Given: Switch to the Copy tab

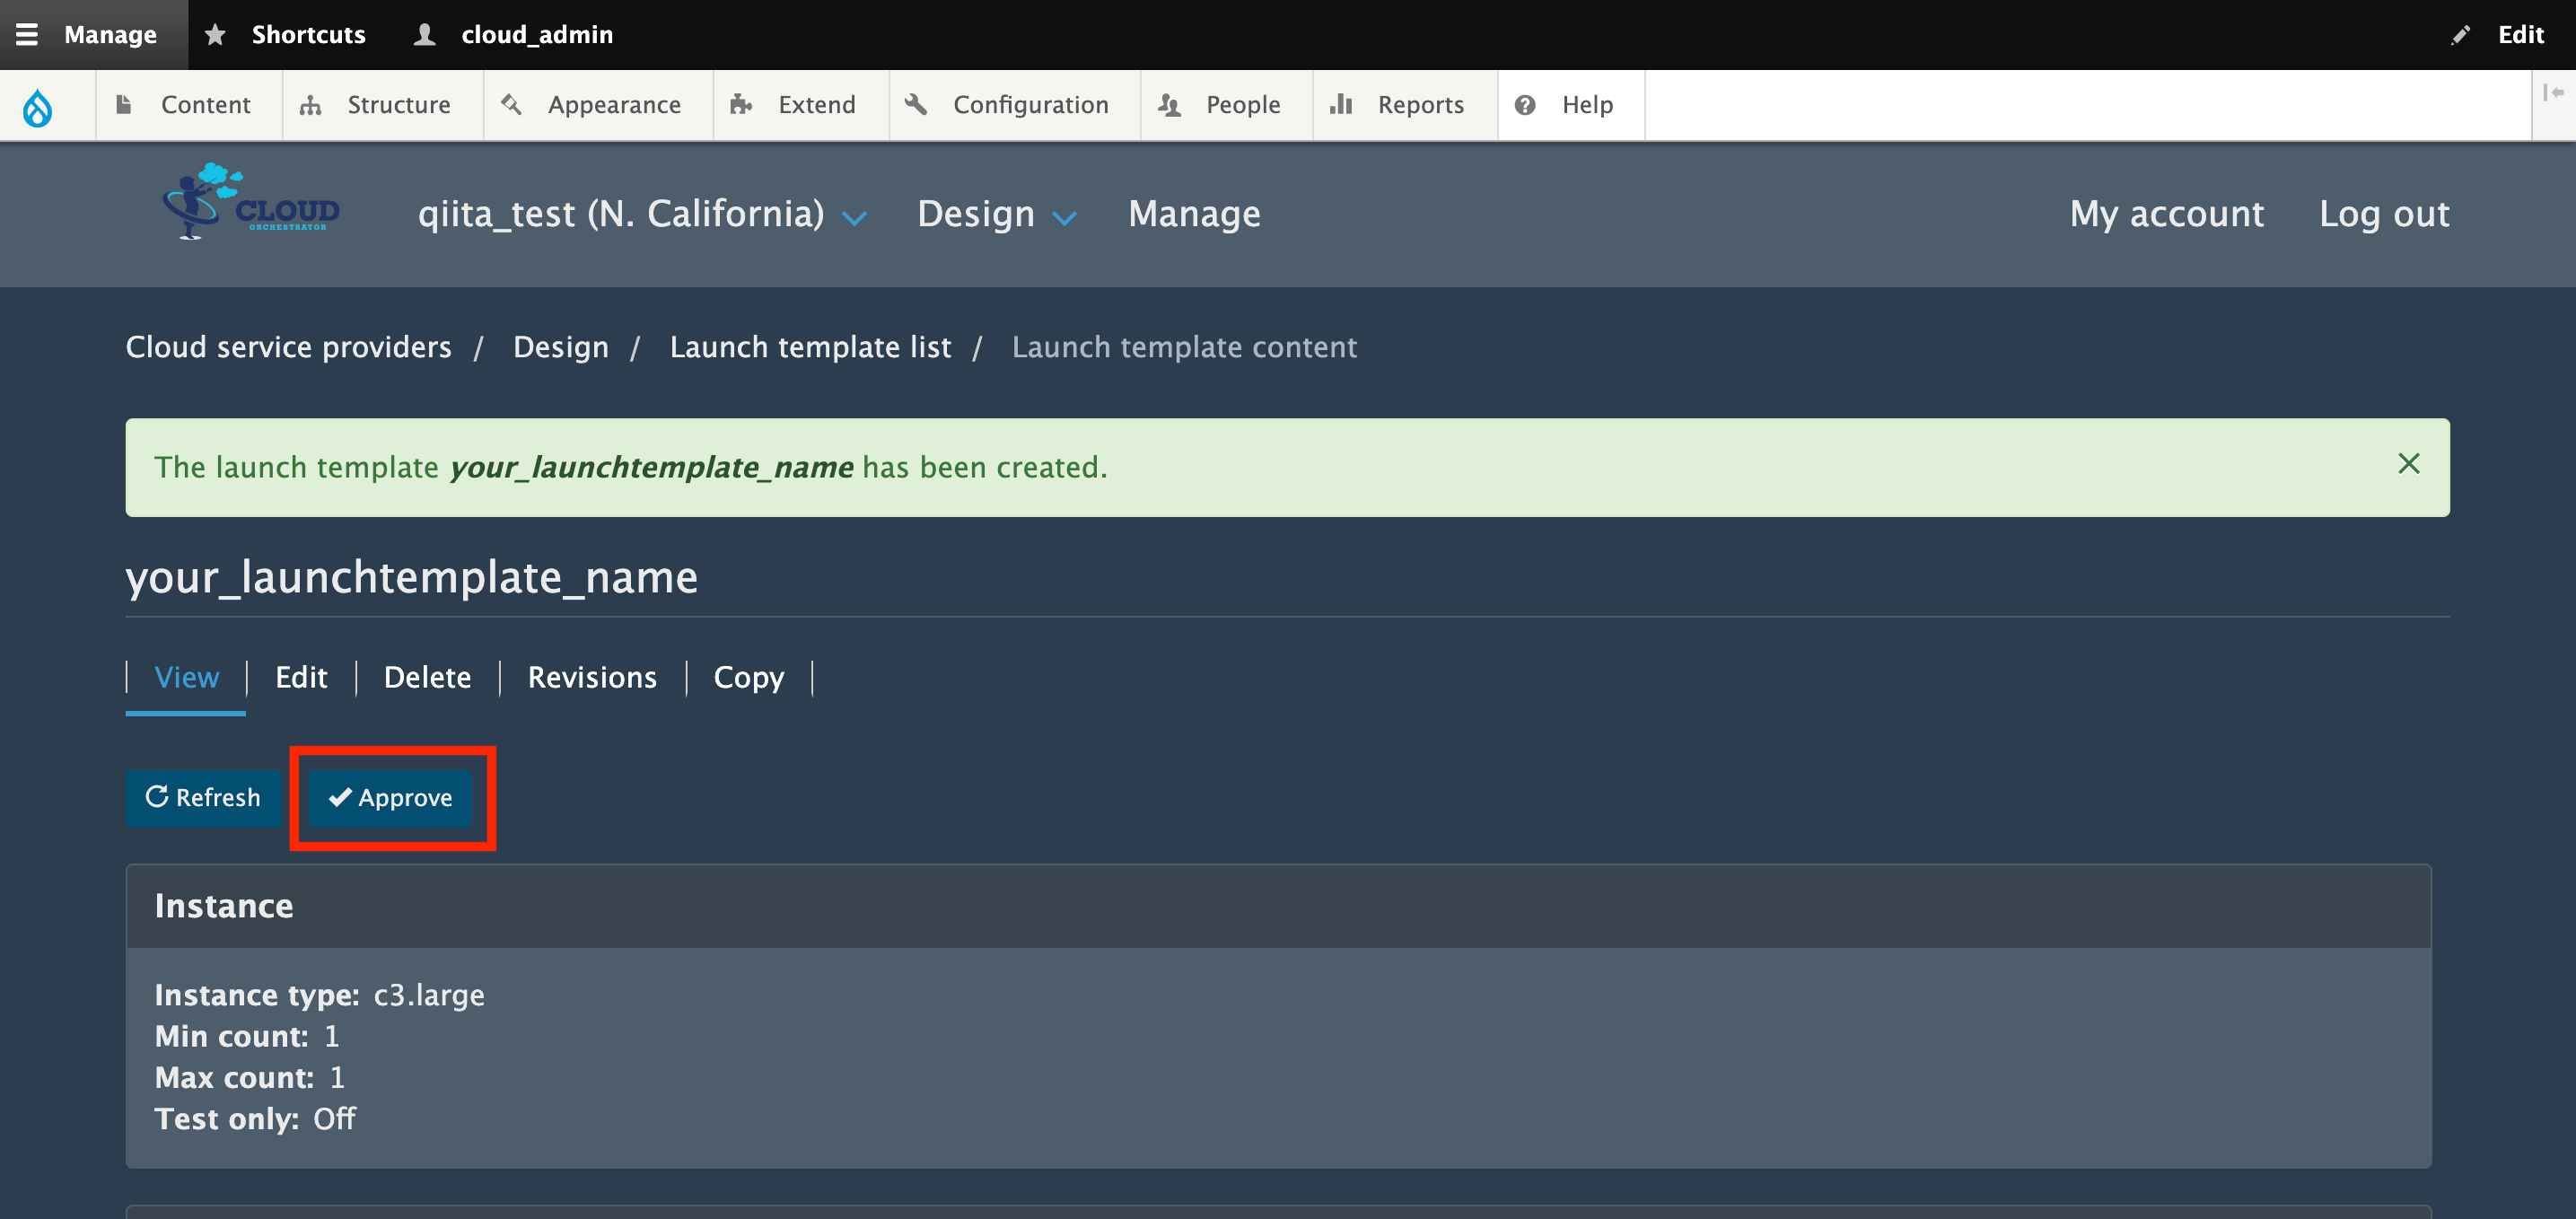Looking at the screenshot, I should [x=748, y=677].
